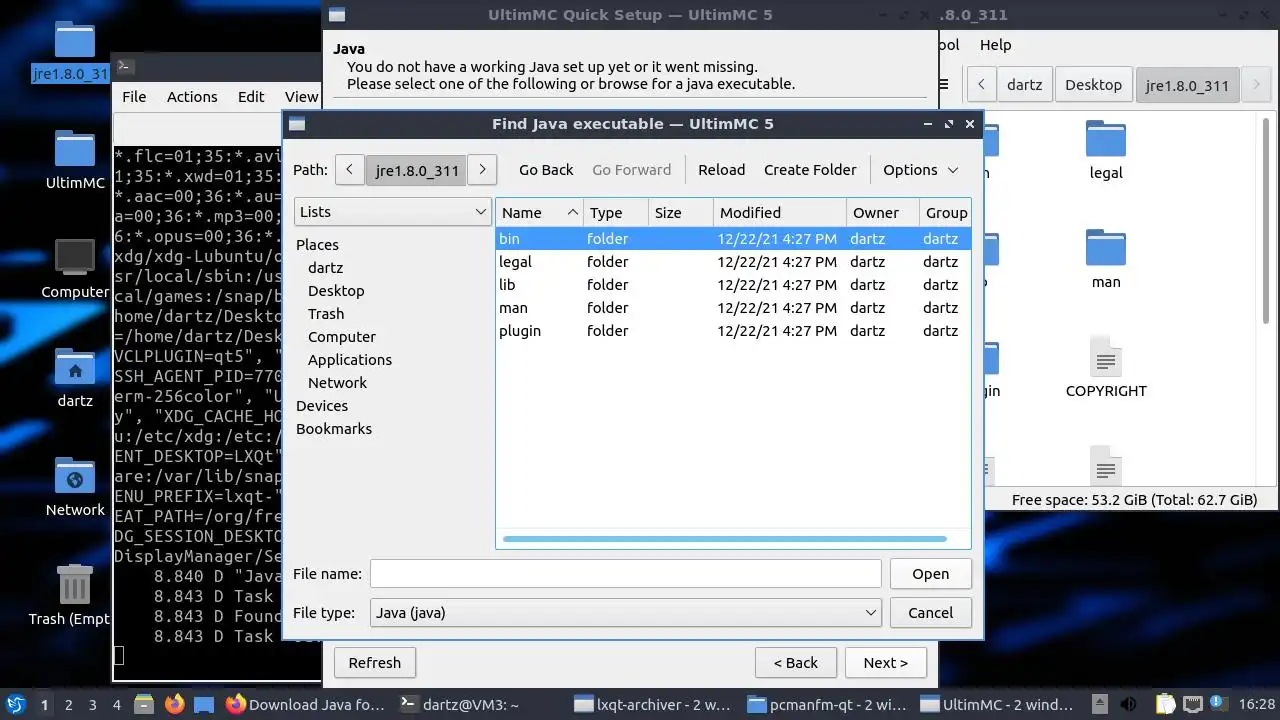The image size is (1280, 720).
Task: Go forward in file manager path bar
Action: coord(1258,85)
